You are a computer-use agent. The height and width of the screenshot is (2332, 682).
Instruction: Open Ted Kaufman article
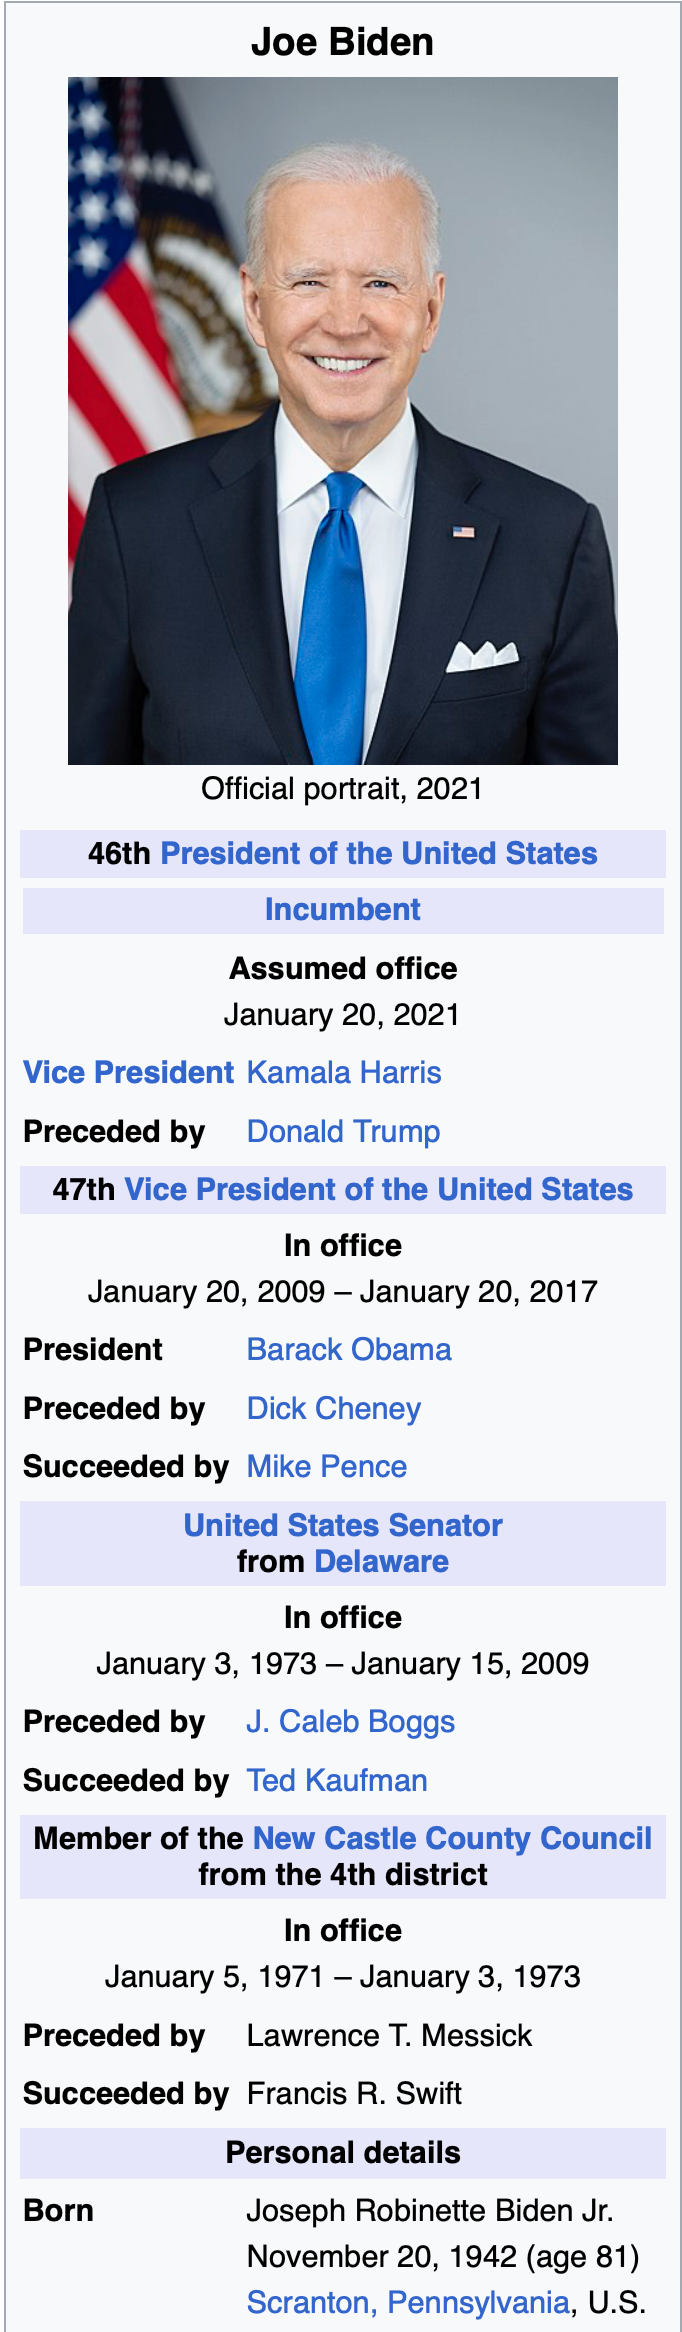337,1780
